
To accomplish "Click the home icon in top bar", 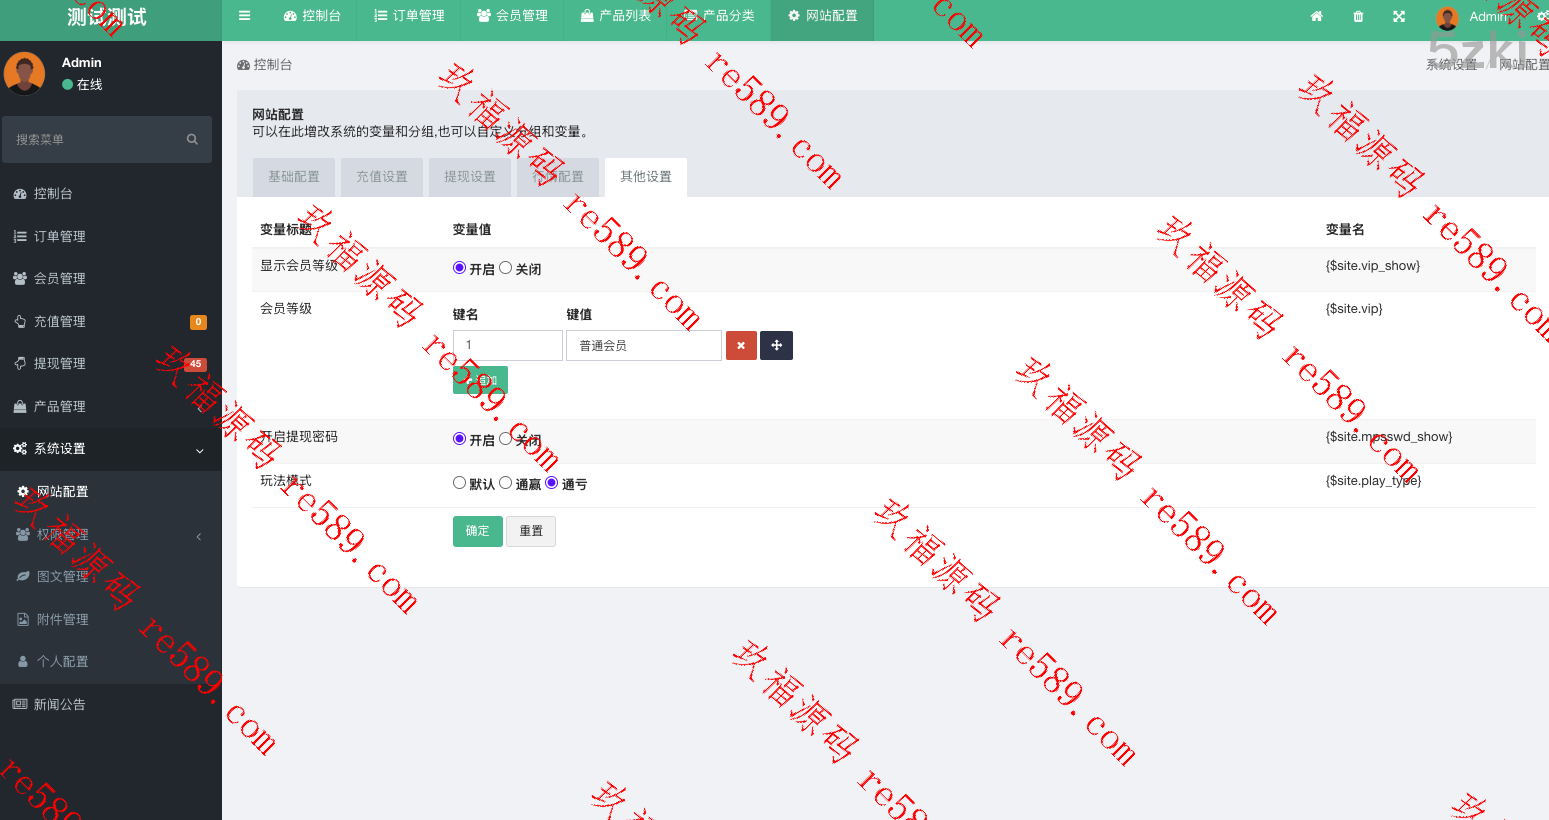I will coord(1316,16).
